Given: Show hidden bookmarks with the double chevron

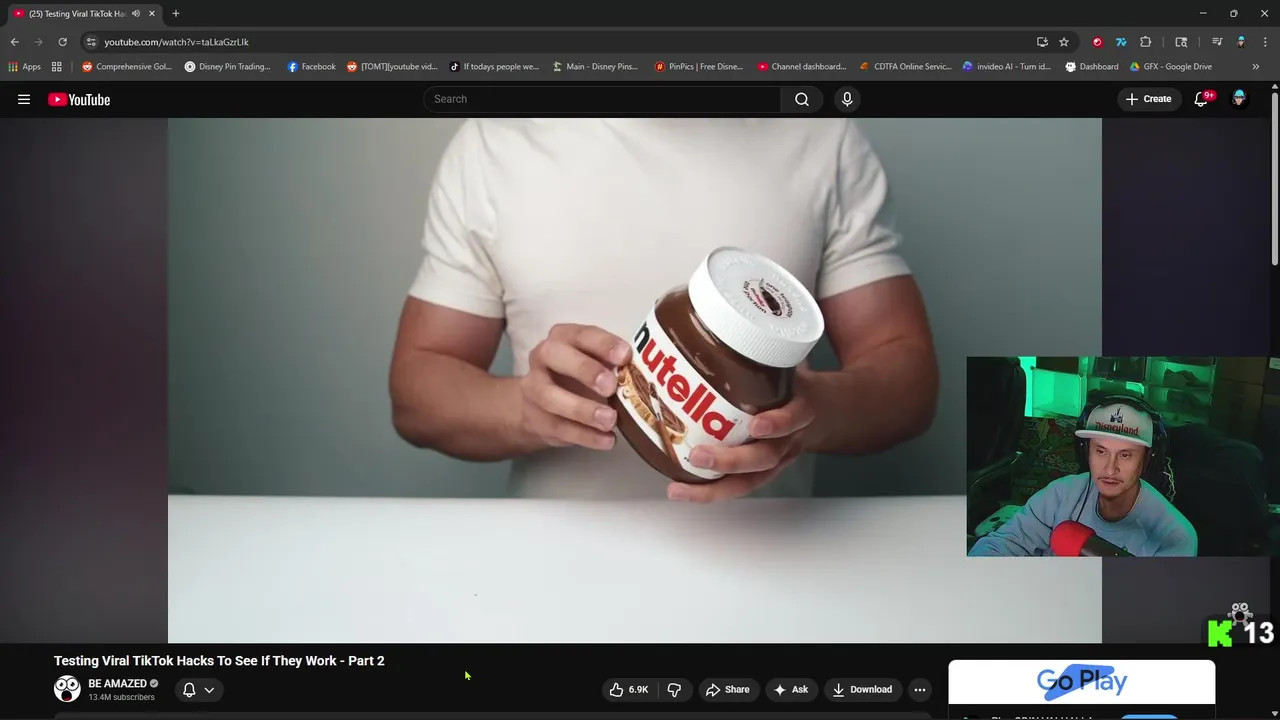Looking at the screenshot, I should point(1256,67).
